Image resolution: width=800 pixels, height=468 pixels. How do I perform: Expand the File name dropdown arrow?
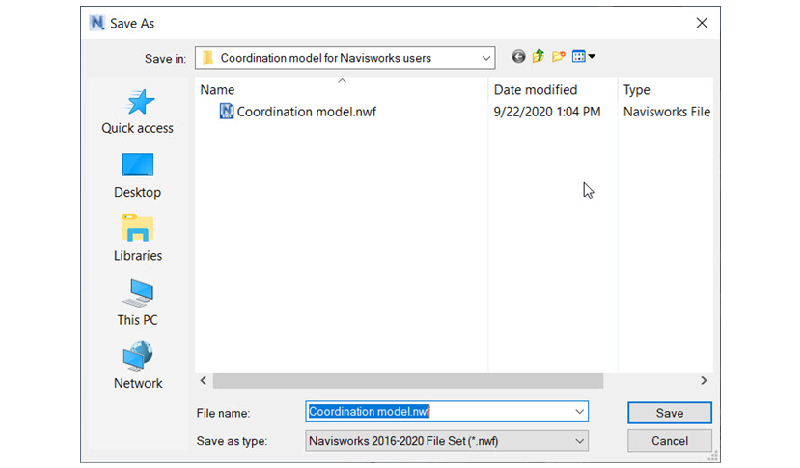[x=579, y=412]
